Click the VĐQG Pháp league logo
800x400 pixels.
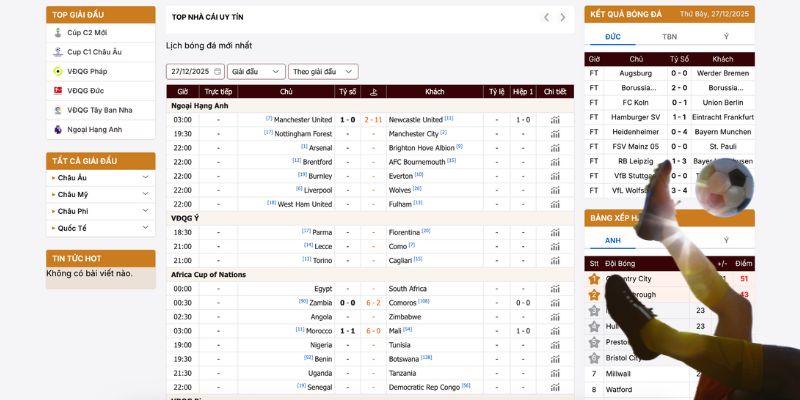pyautogui.click(x=58, y=71)
